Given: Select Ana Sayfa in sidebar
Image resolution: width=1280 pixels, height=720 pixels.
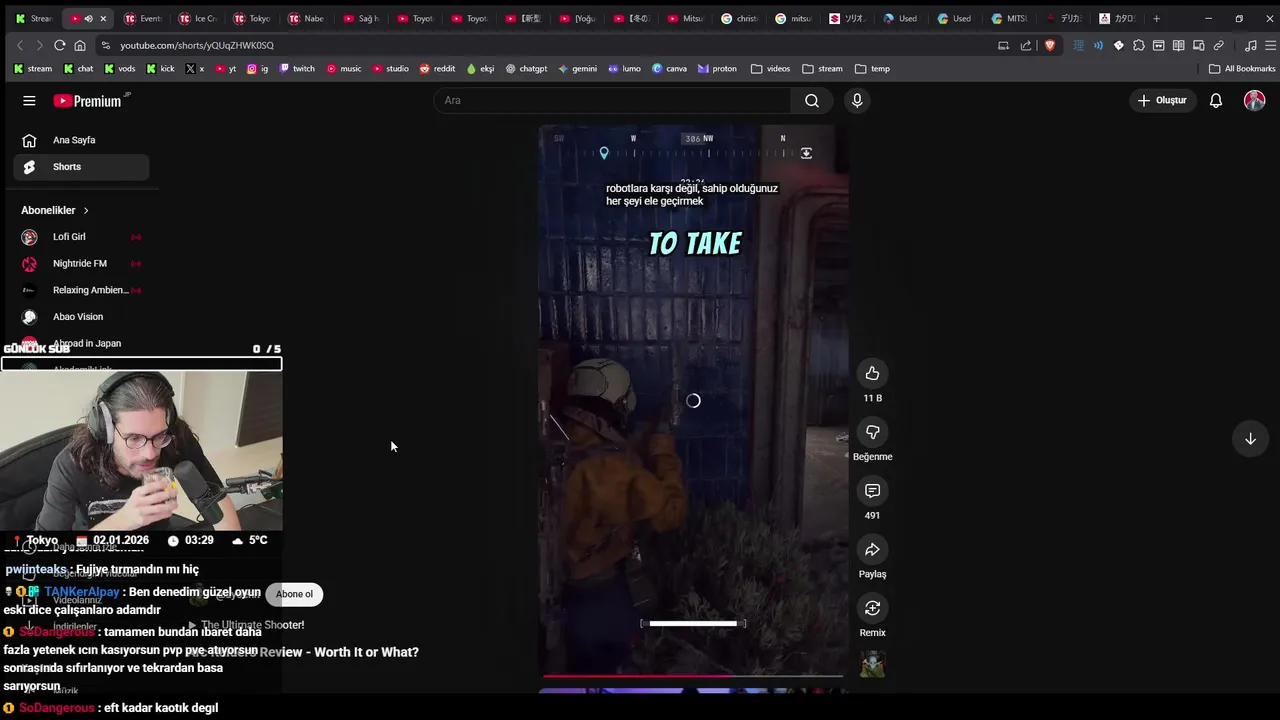Looking at the screenshot, I should click(x=81, y=140).
